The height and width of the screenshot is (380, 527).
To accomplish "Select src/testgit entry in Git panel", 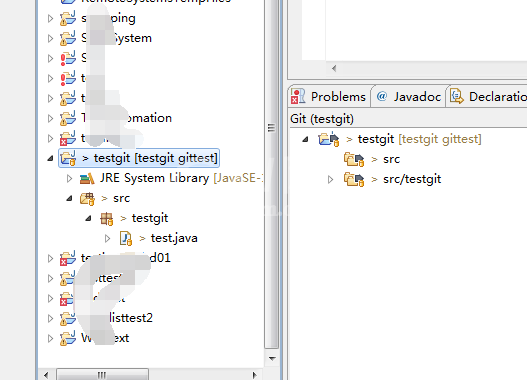I will pyautogui.click(x=412, y=179).
